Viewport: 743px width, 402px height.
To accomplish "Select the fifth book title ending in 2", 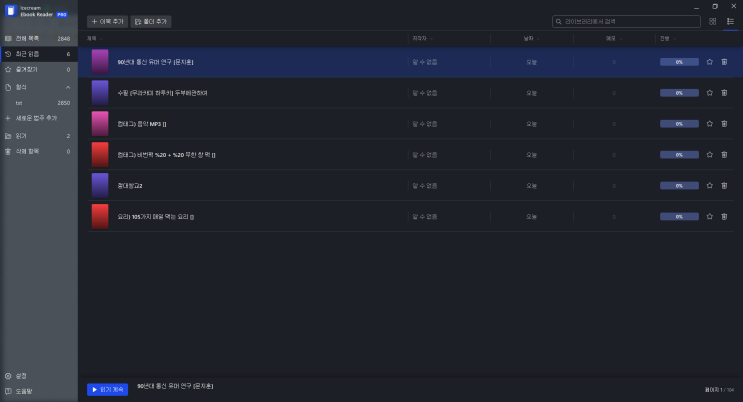I will tap(130, 186).
